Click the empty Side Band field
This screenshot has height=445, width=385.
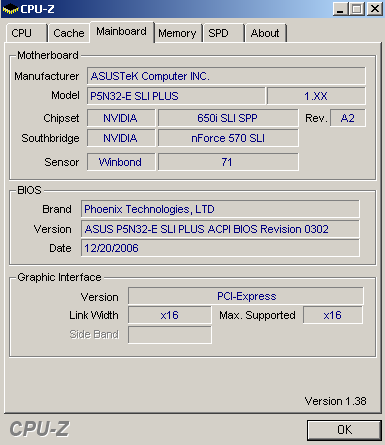(170, 335)
